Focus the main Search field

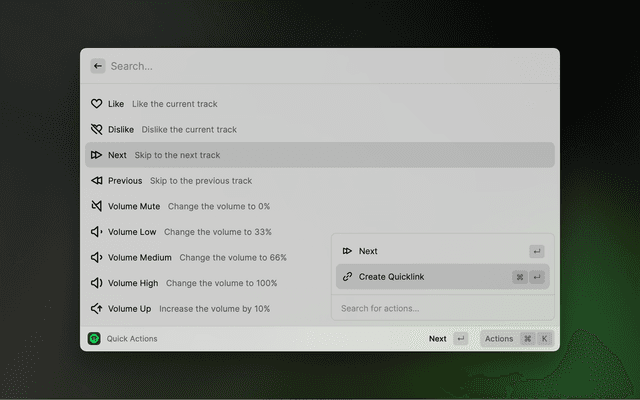(x=320, y=66)
